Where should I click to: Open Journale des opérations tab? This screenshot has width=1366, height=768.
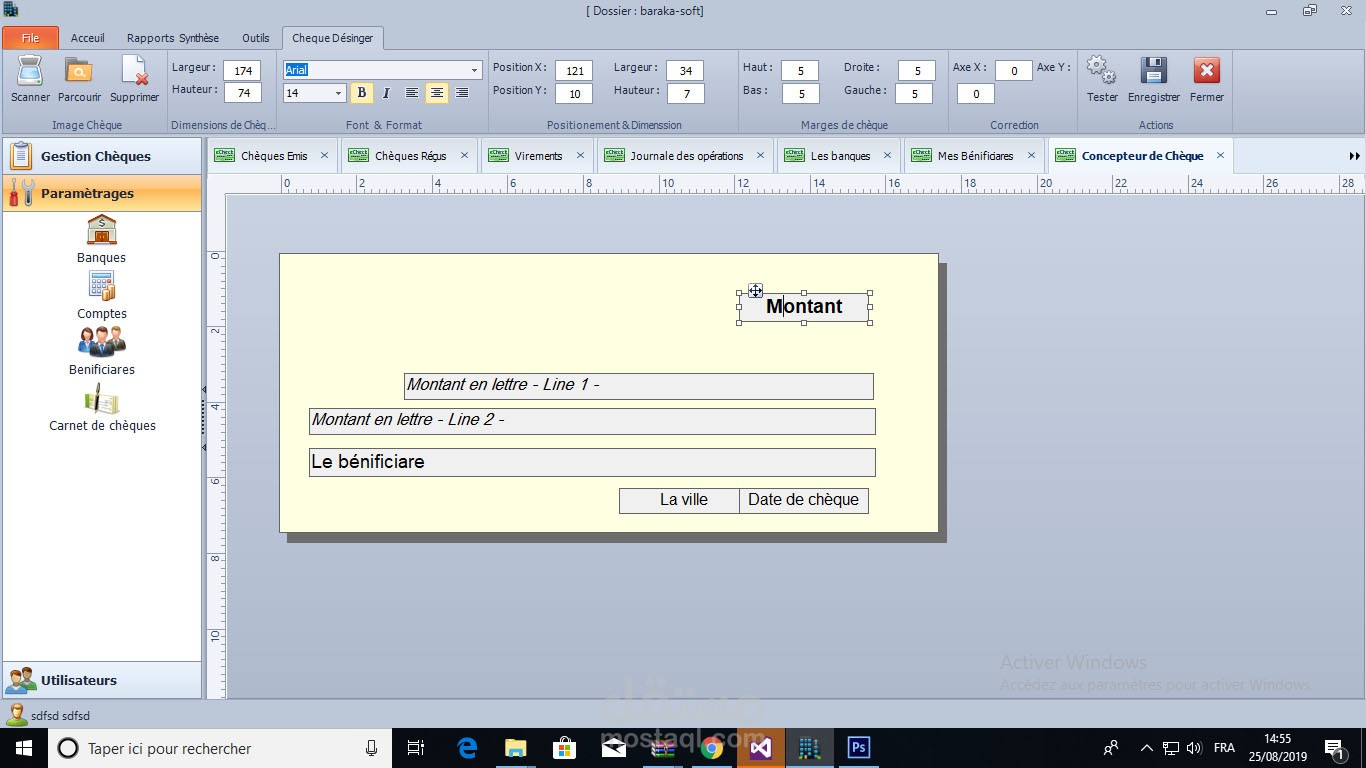686,156
